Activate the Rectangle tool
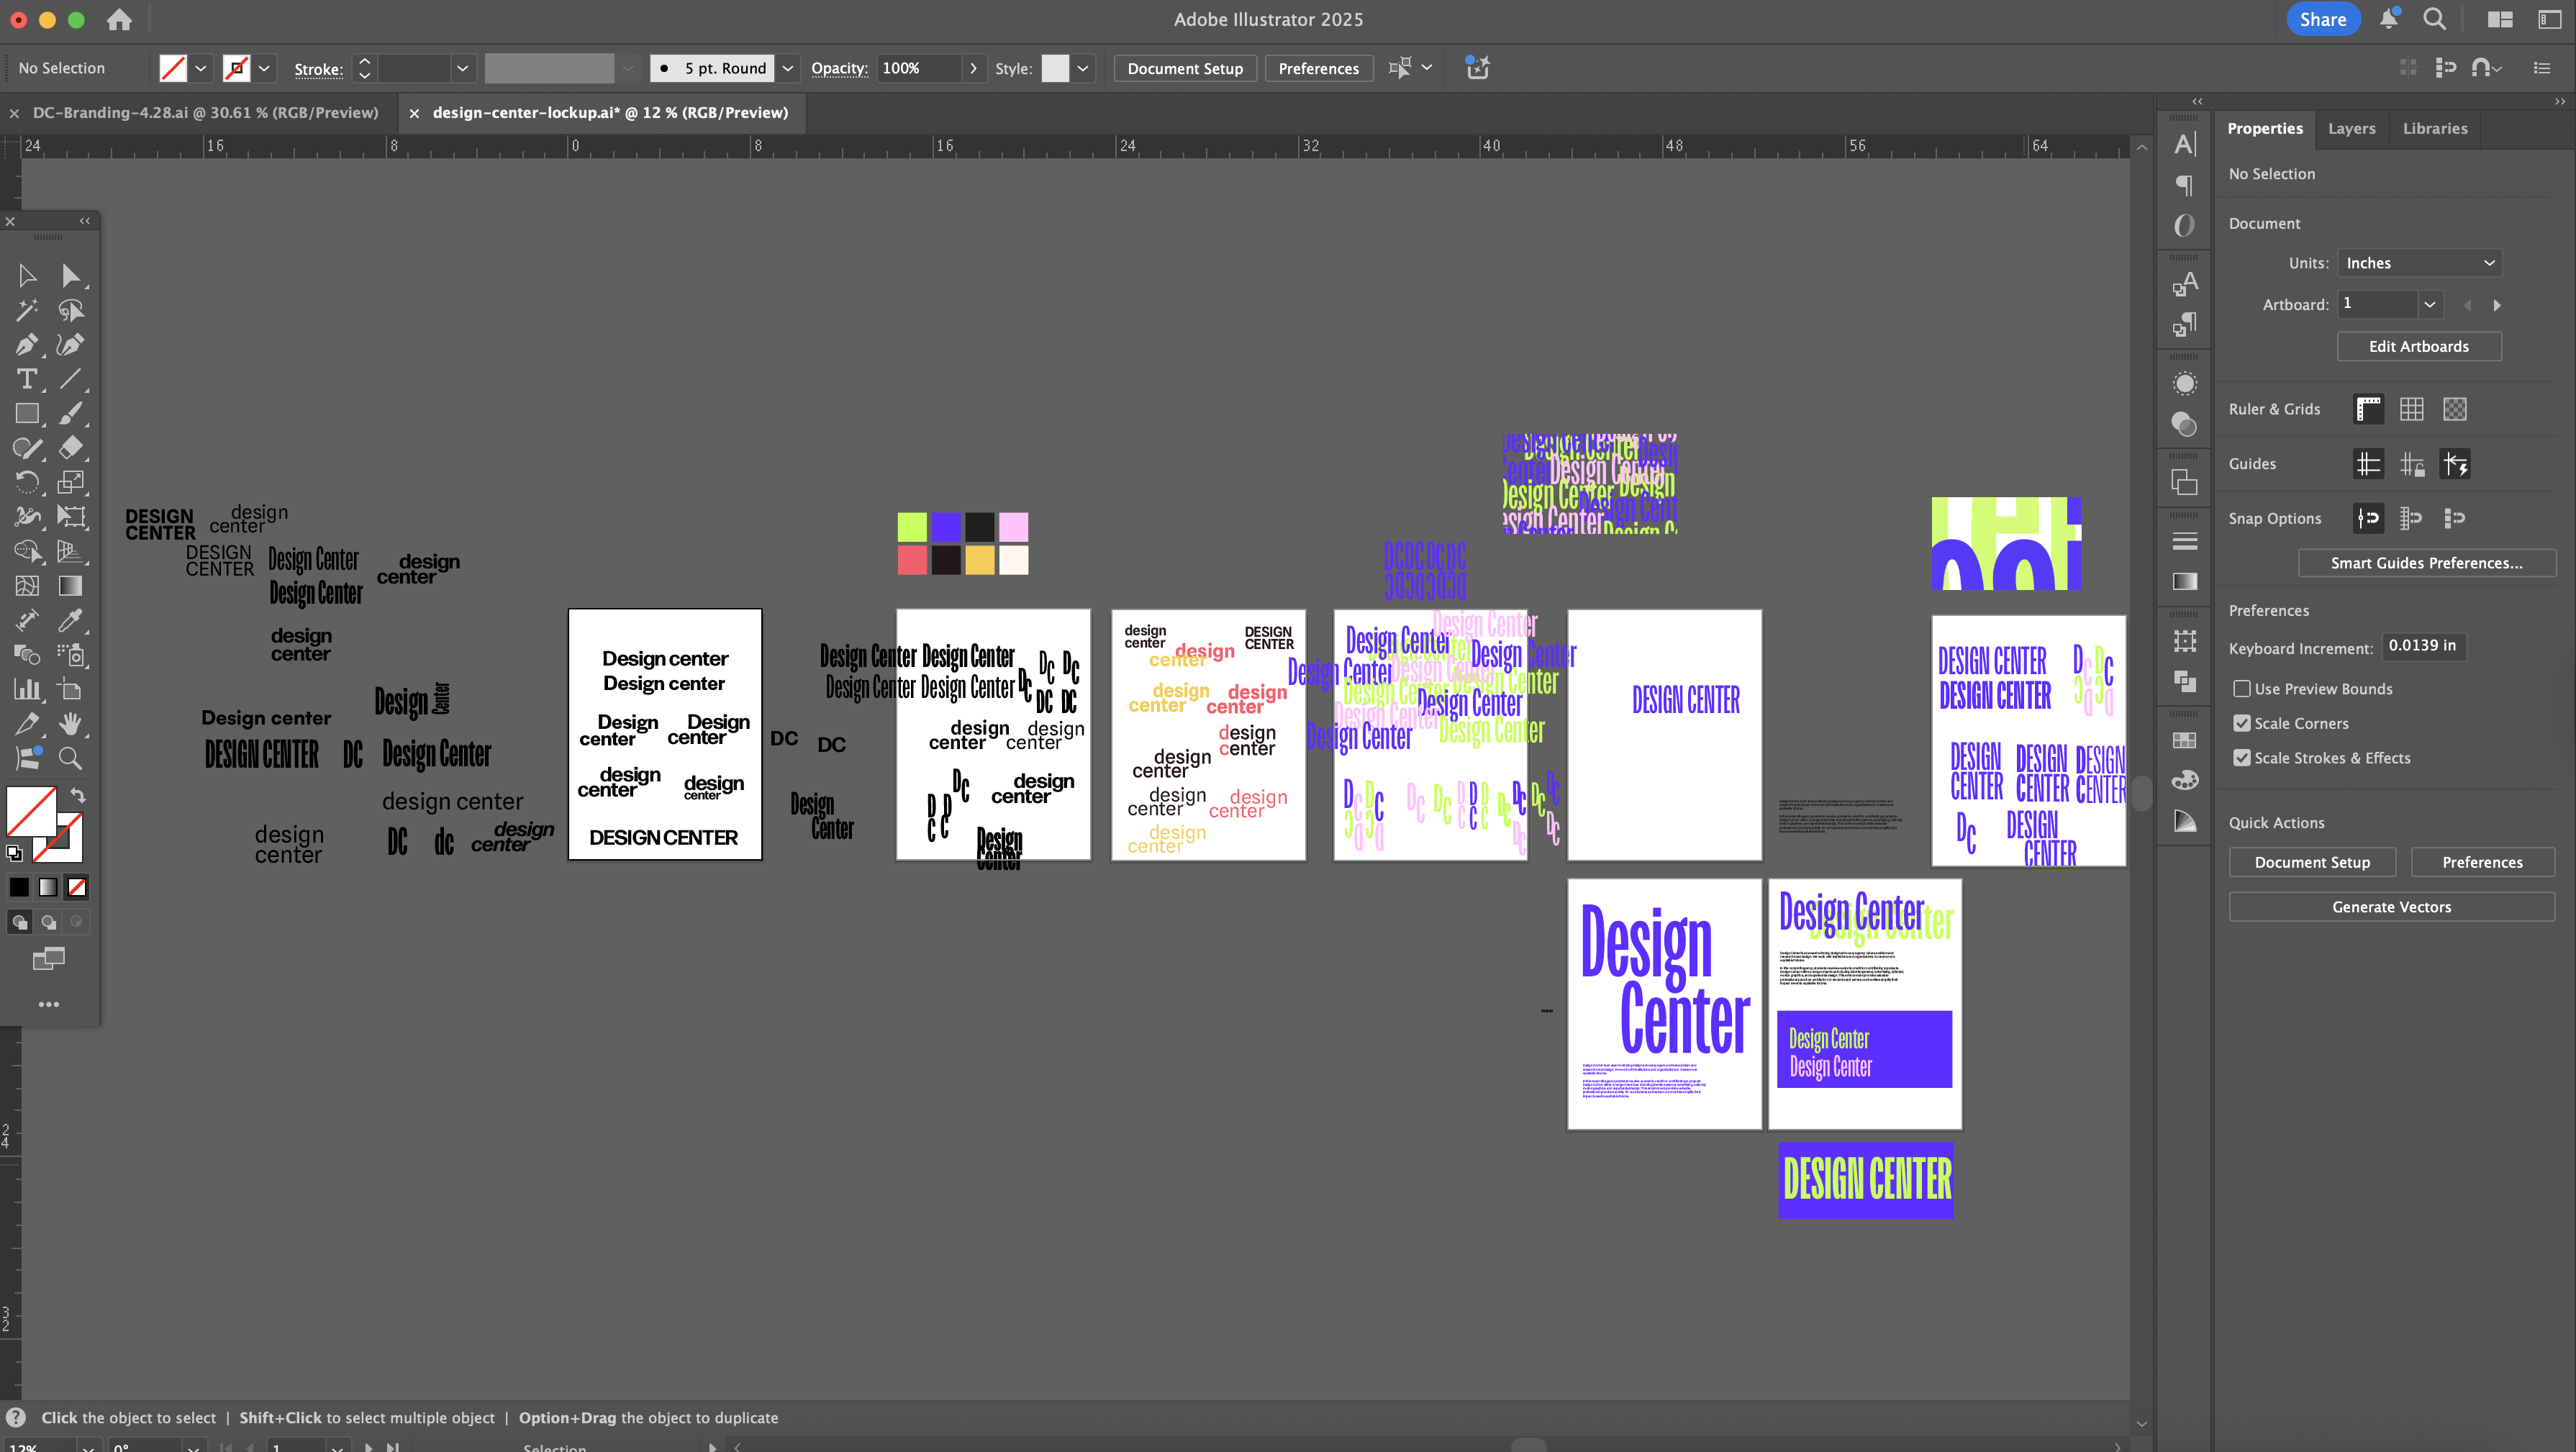This screenshot has height=1452, width=2576. [27, 413]
